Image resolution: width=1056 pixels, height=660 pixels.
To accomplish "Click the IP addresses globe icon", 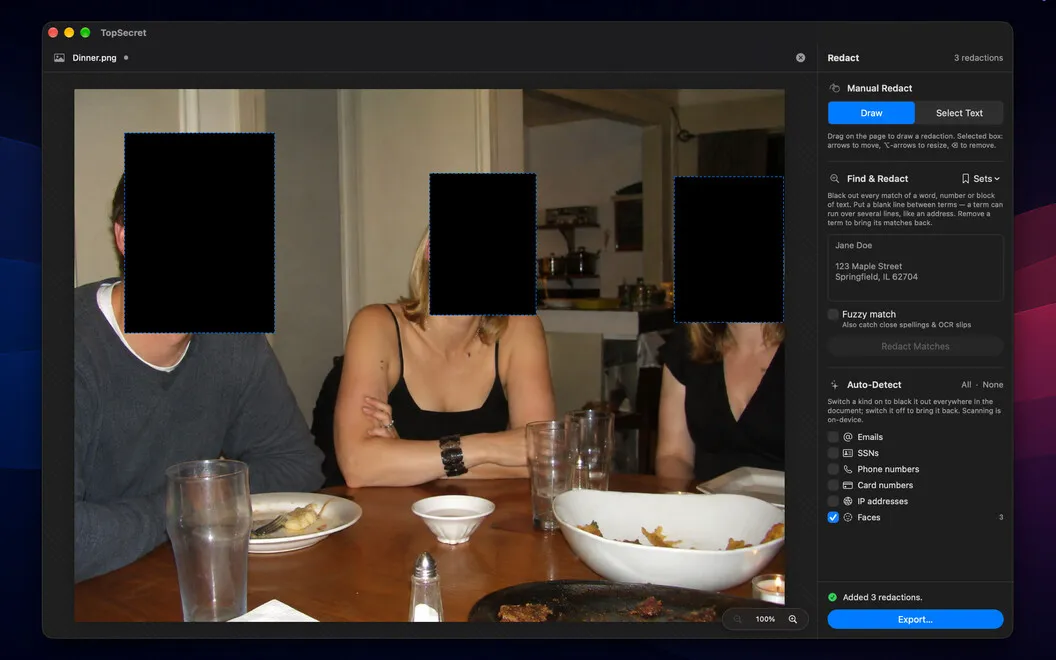I will 848,502.
